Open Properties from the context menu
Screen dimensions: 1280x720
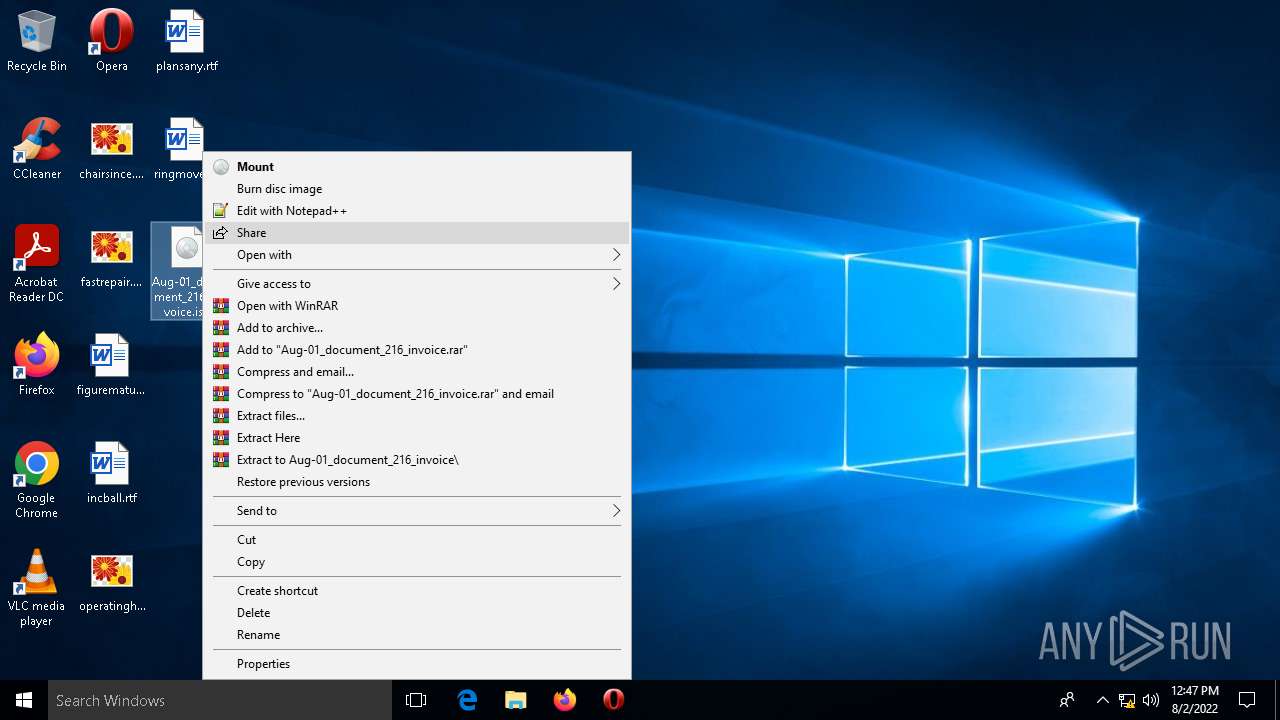[x=417, y=664]
